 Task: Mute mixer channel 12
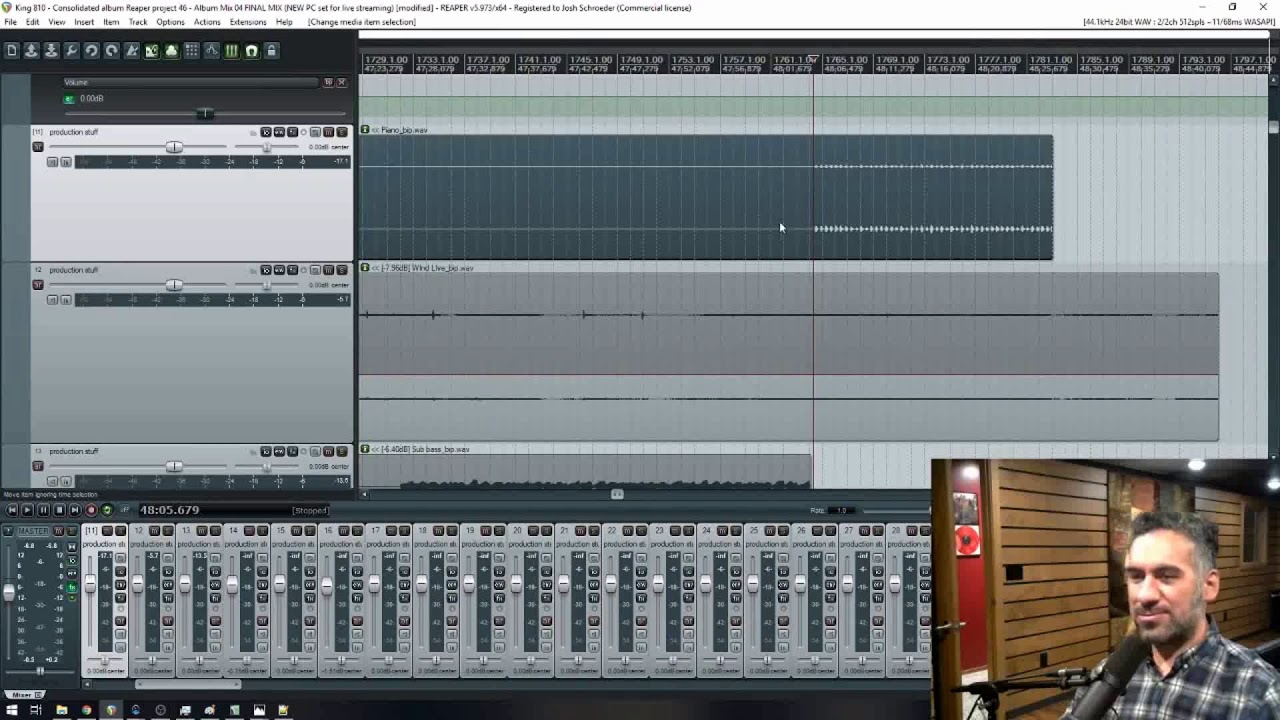click(x=156, y=531)
